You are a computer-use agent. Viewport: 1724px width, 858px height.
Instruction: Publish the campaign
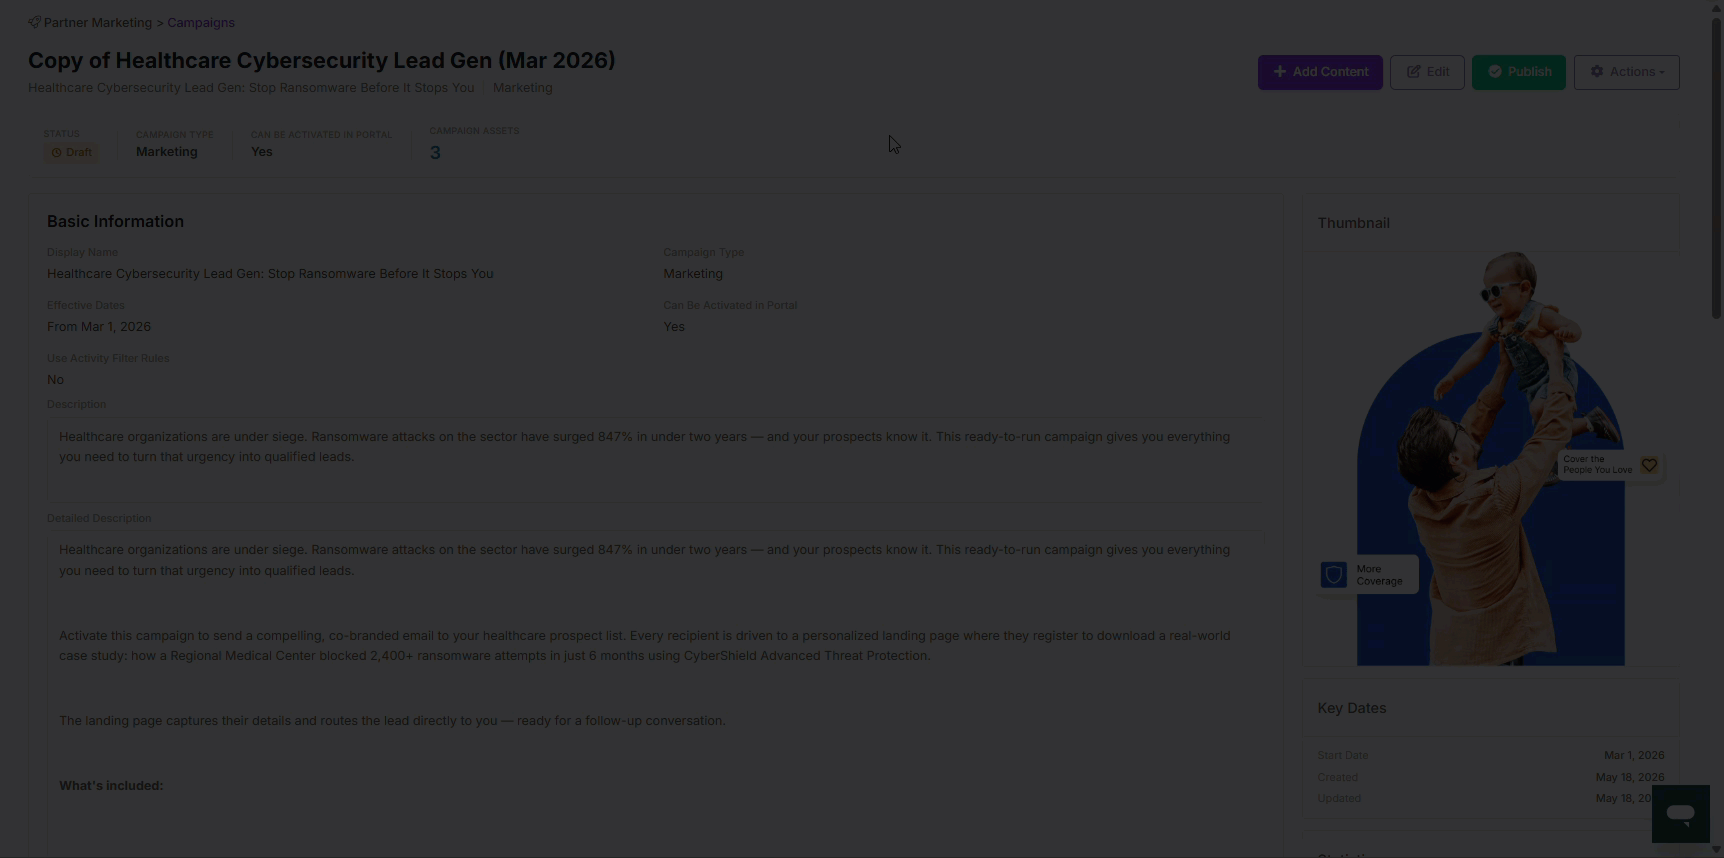1518,72
